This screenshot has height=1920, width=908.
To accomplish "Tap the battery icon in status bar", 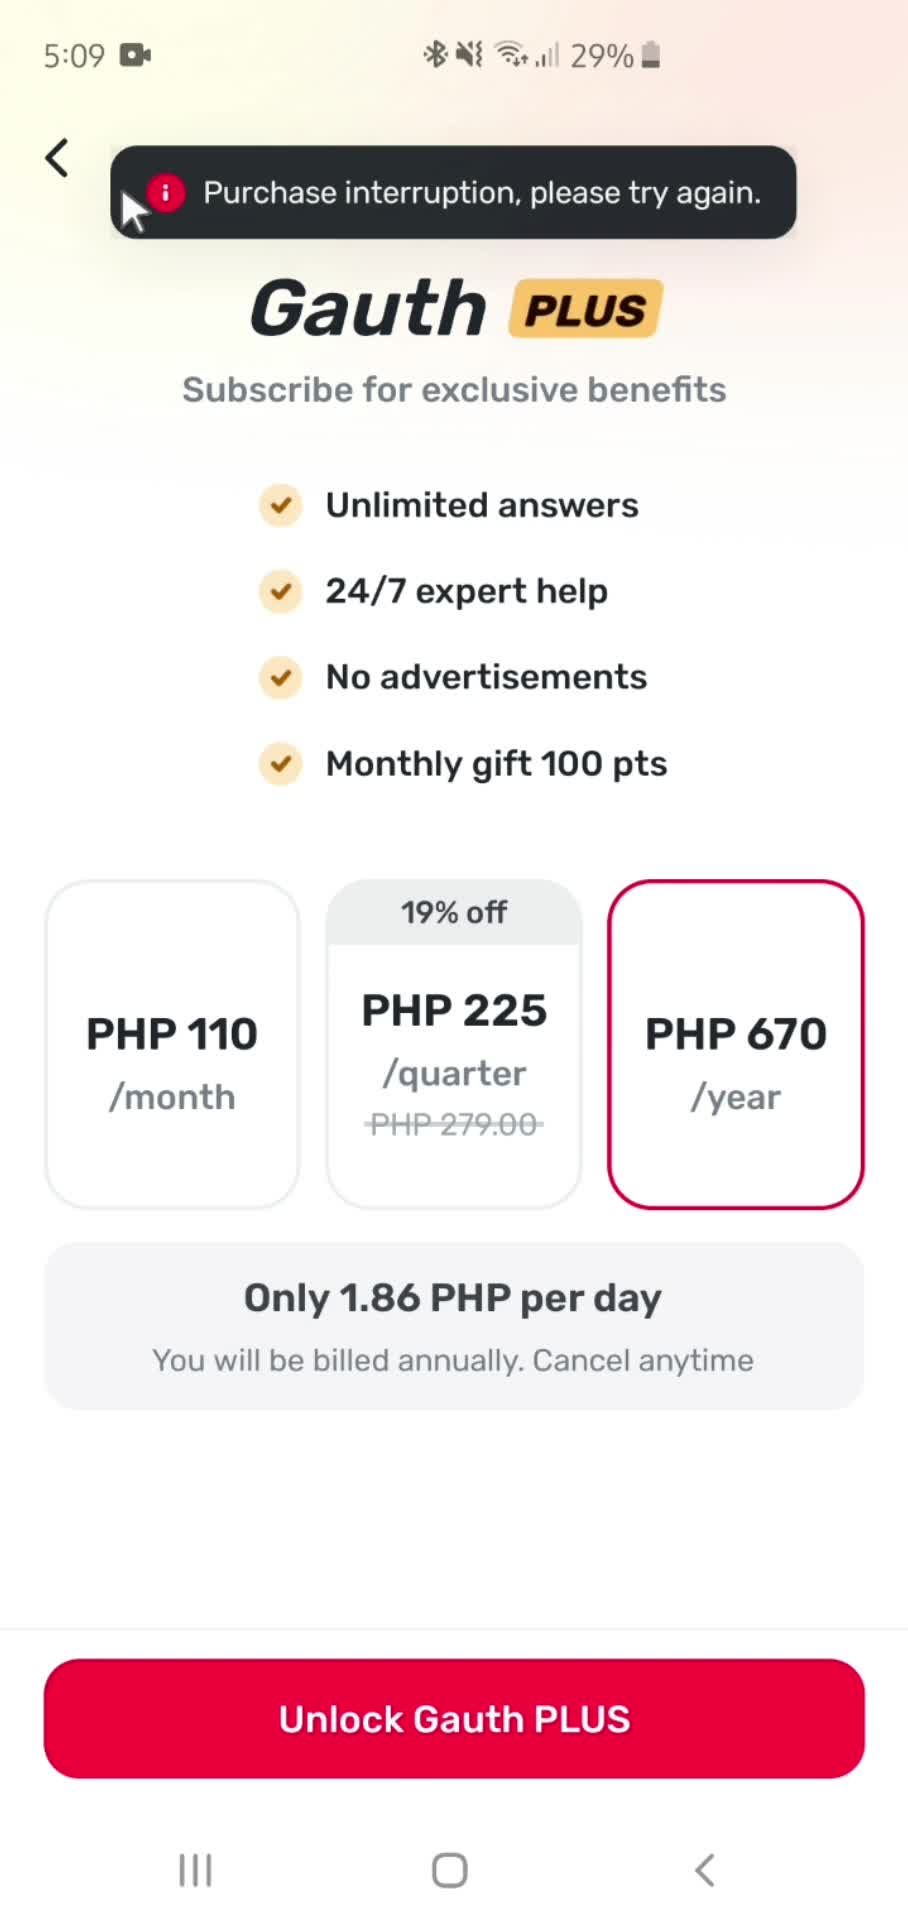I will coord(651,55).
